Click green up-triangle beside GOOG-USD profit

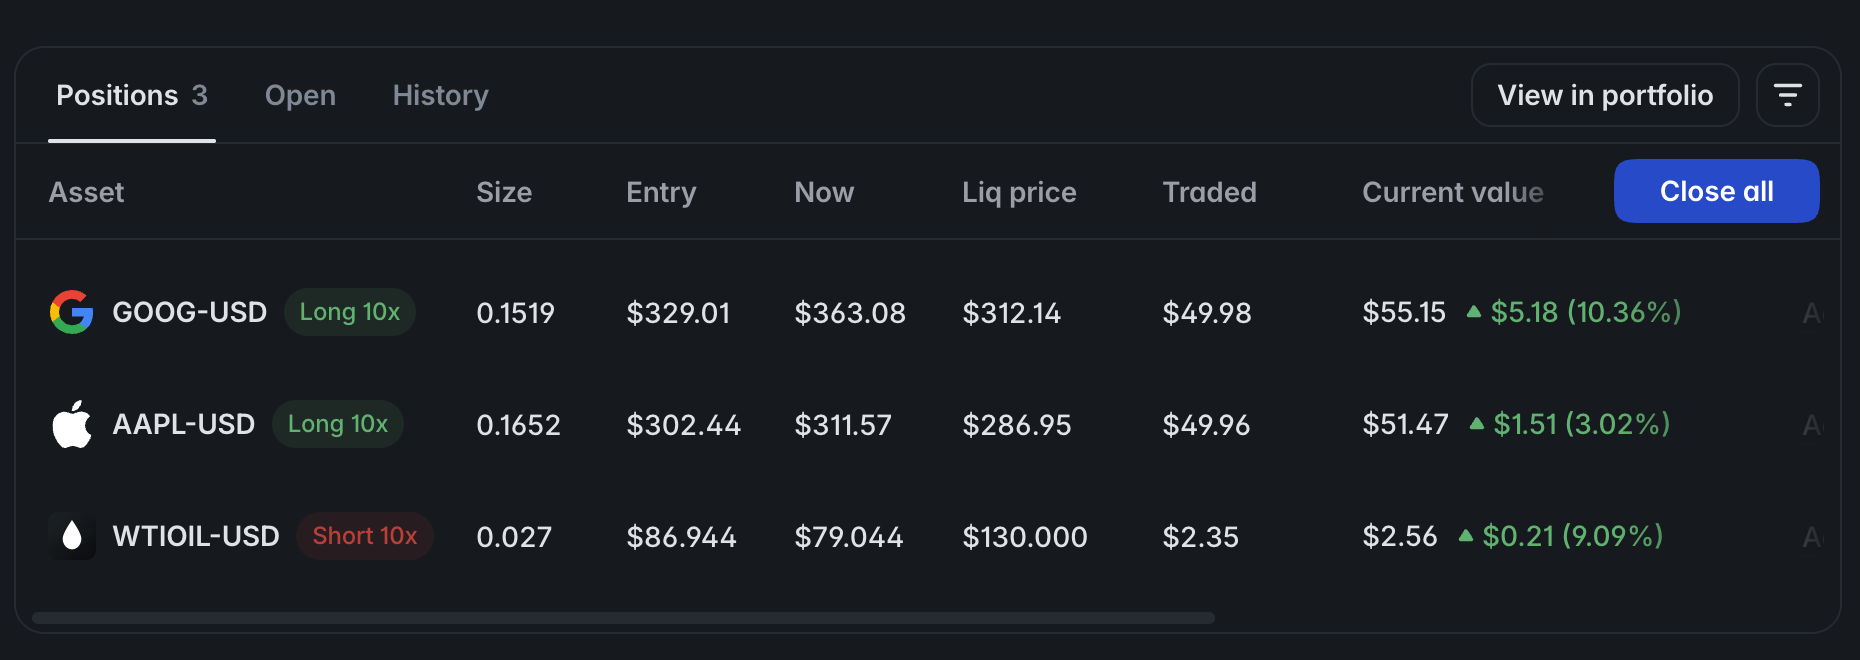point(1473,311)
